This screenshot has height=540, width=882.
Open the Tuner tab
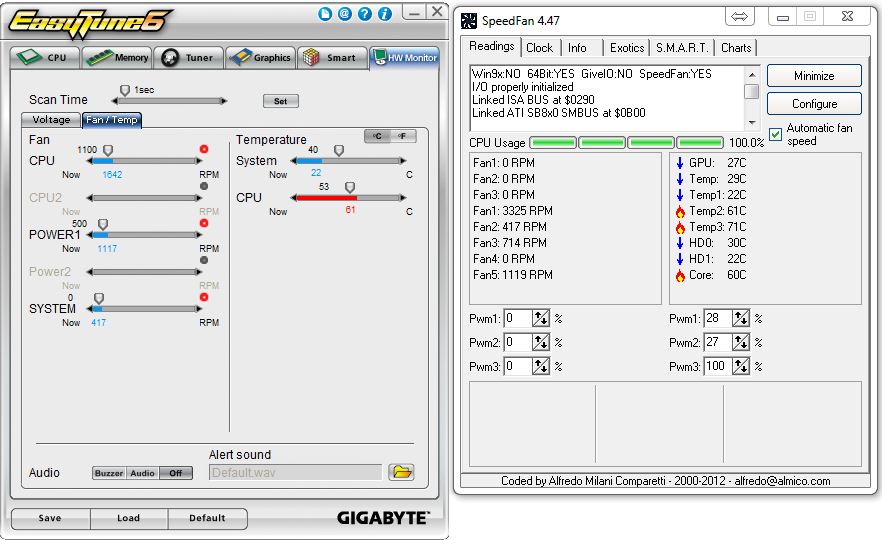189,58
